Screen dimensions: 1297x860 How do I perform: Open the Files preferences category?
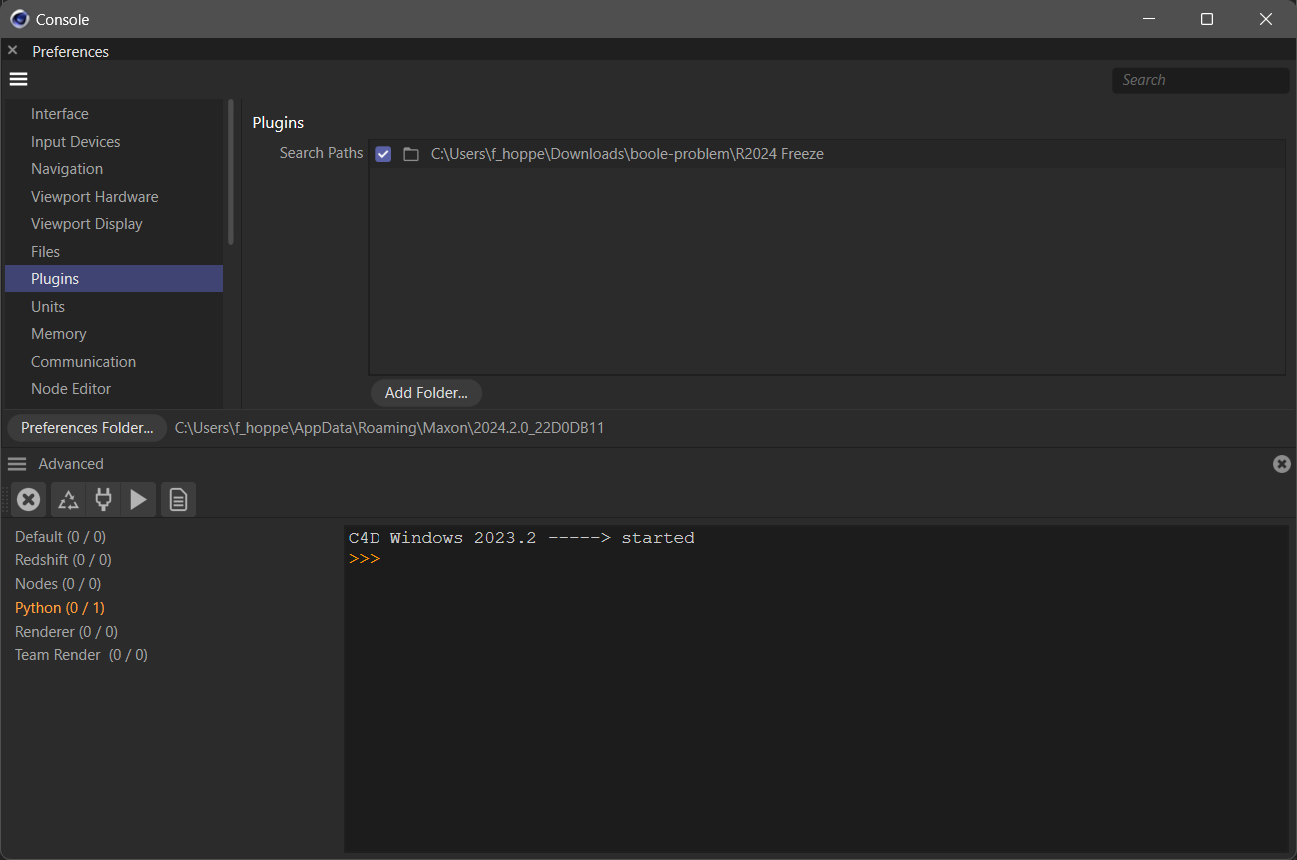(x=114, y=252)
